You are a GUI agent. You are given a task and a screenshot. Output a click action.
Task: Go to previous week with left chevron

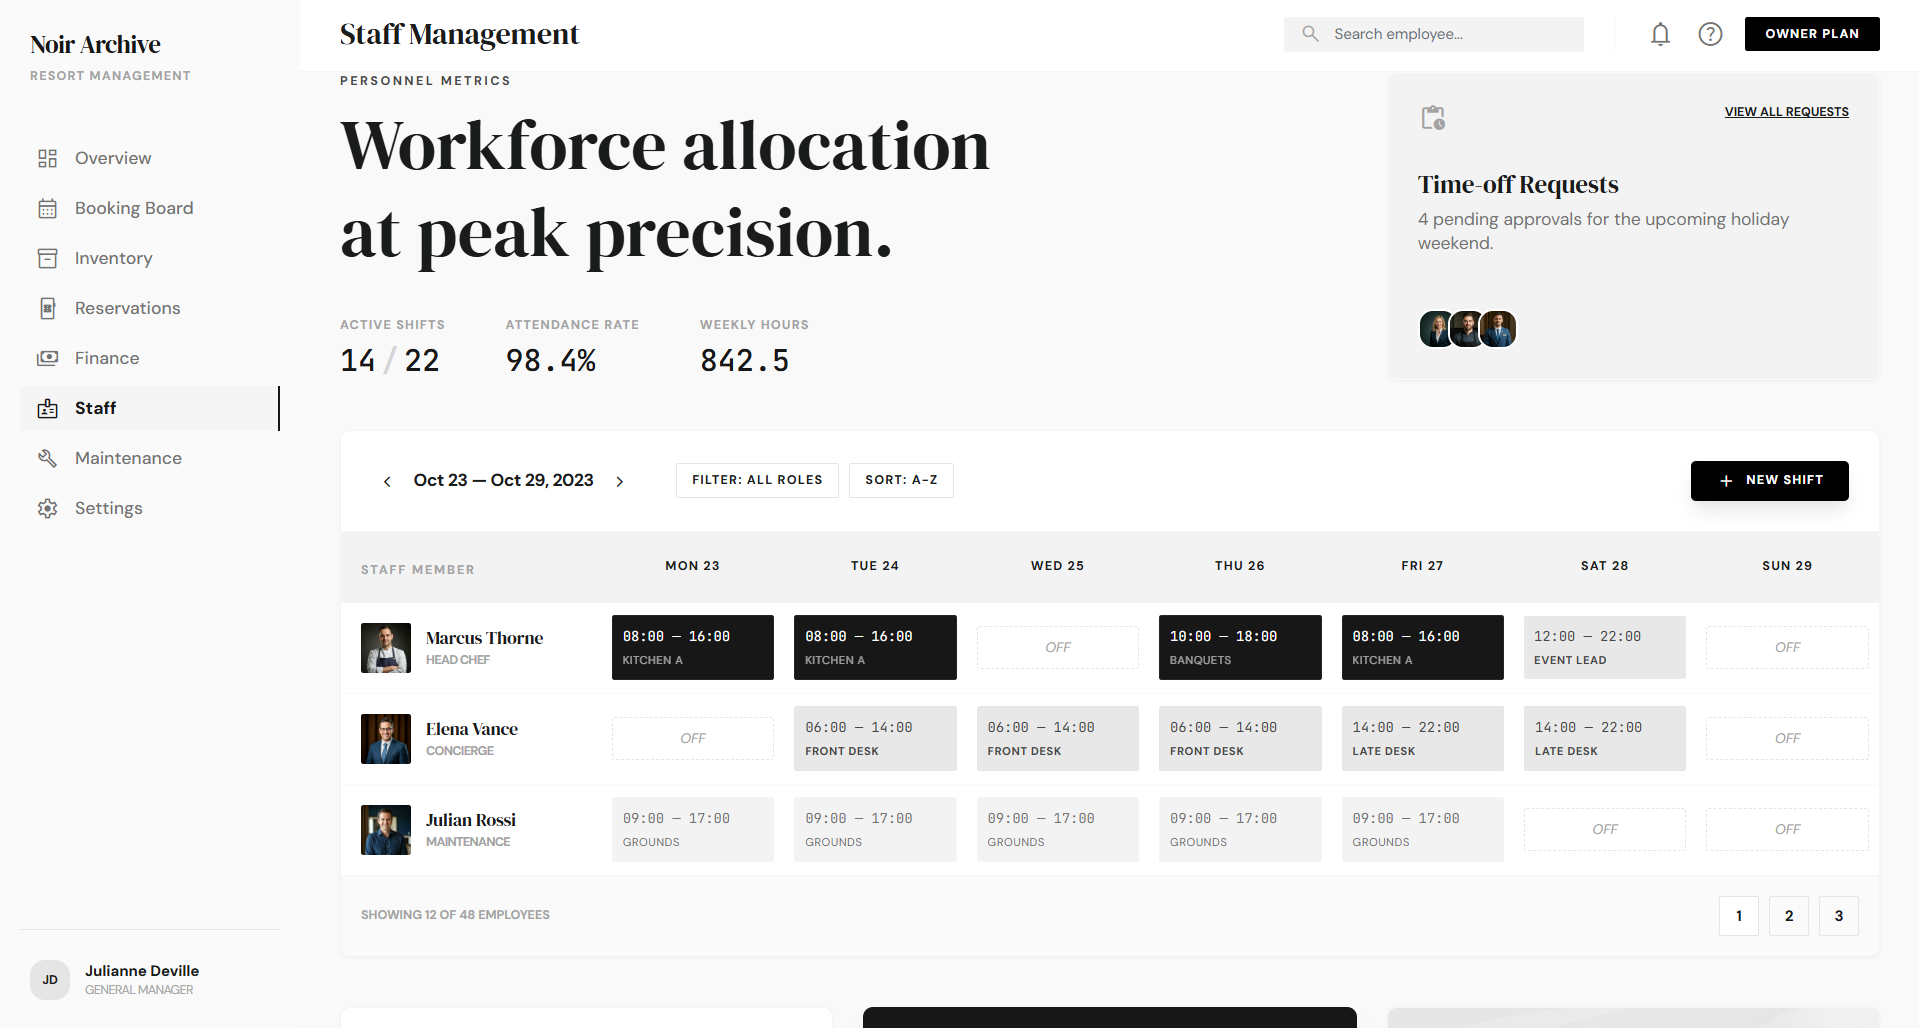click(387, 481)
